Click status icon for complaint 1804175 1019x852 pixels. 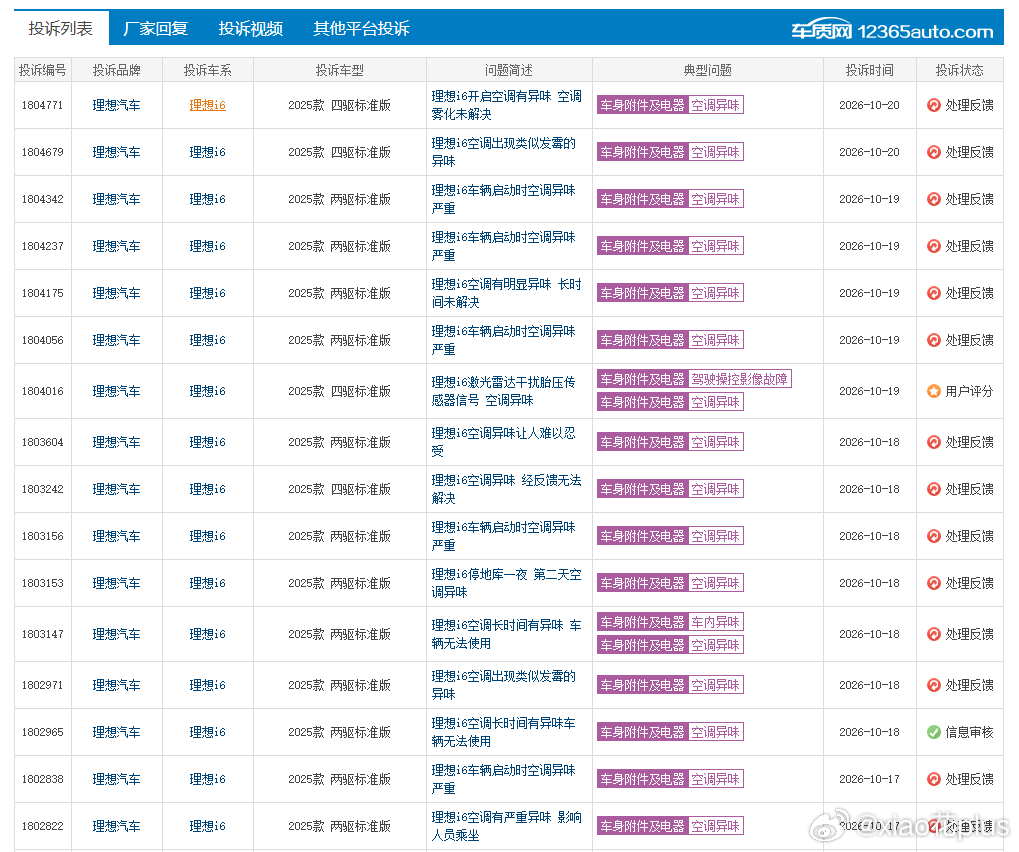(x=934, y=293)
